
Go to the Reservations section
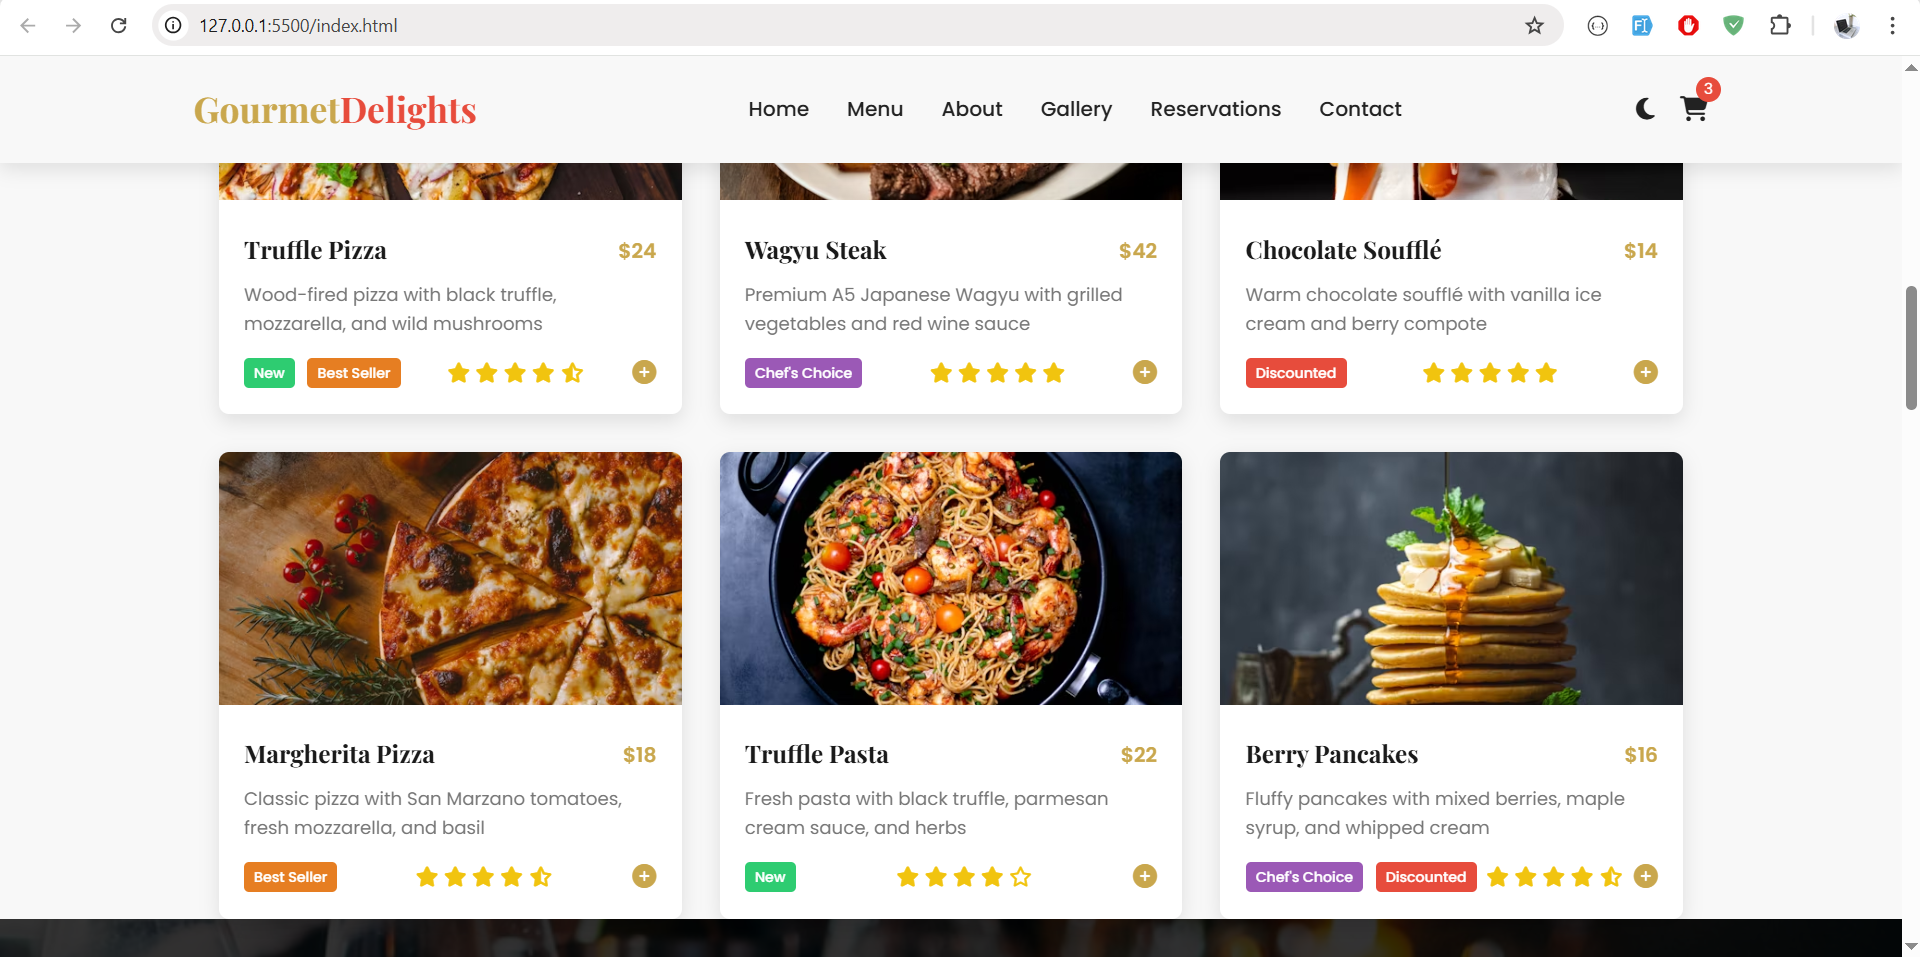click(x=1215, y=109)
